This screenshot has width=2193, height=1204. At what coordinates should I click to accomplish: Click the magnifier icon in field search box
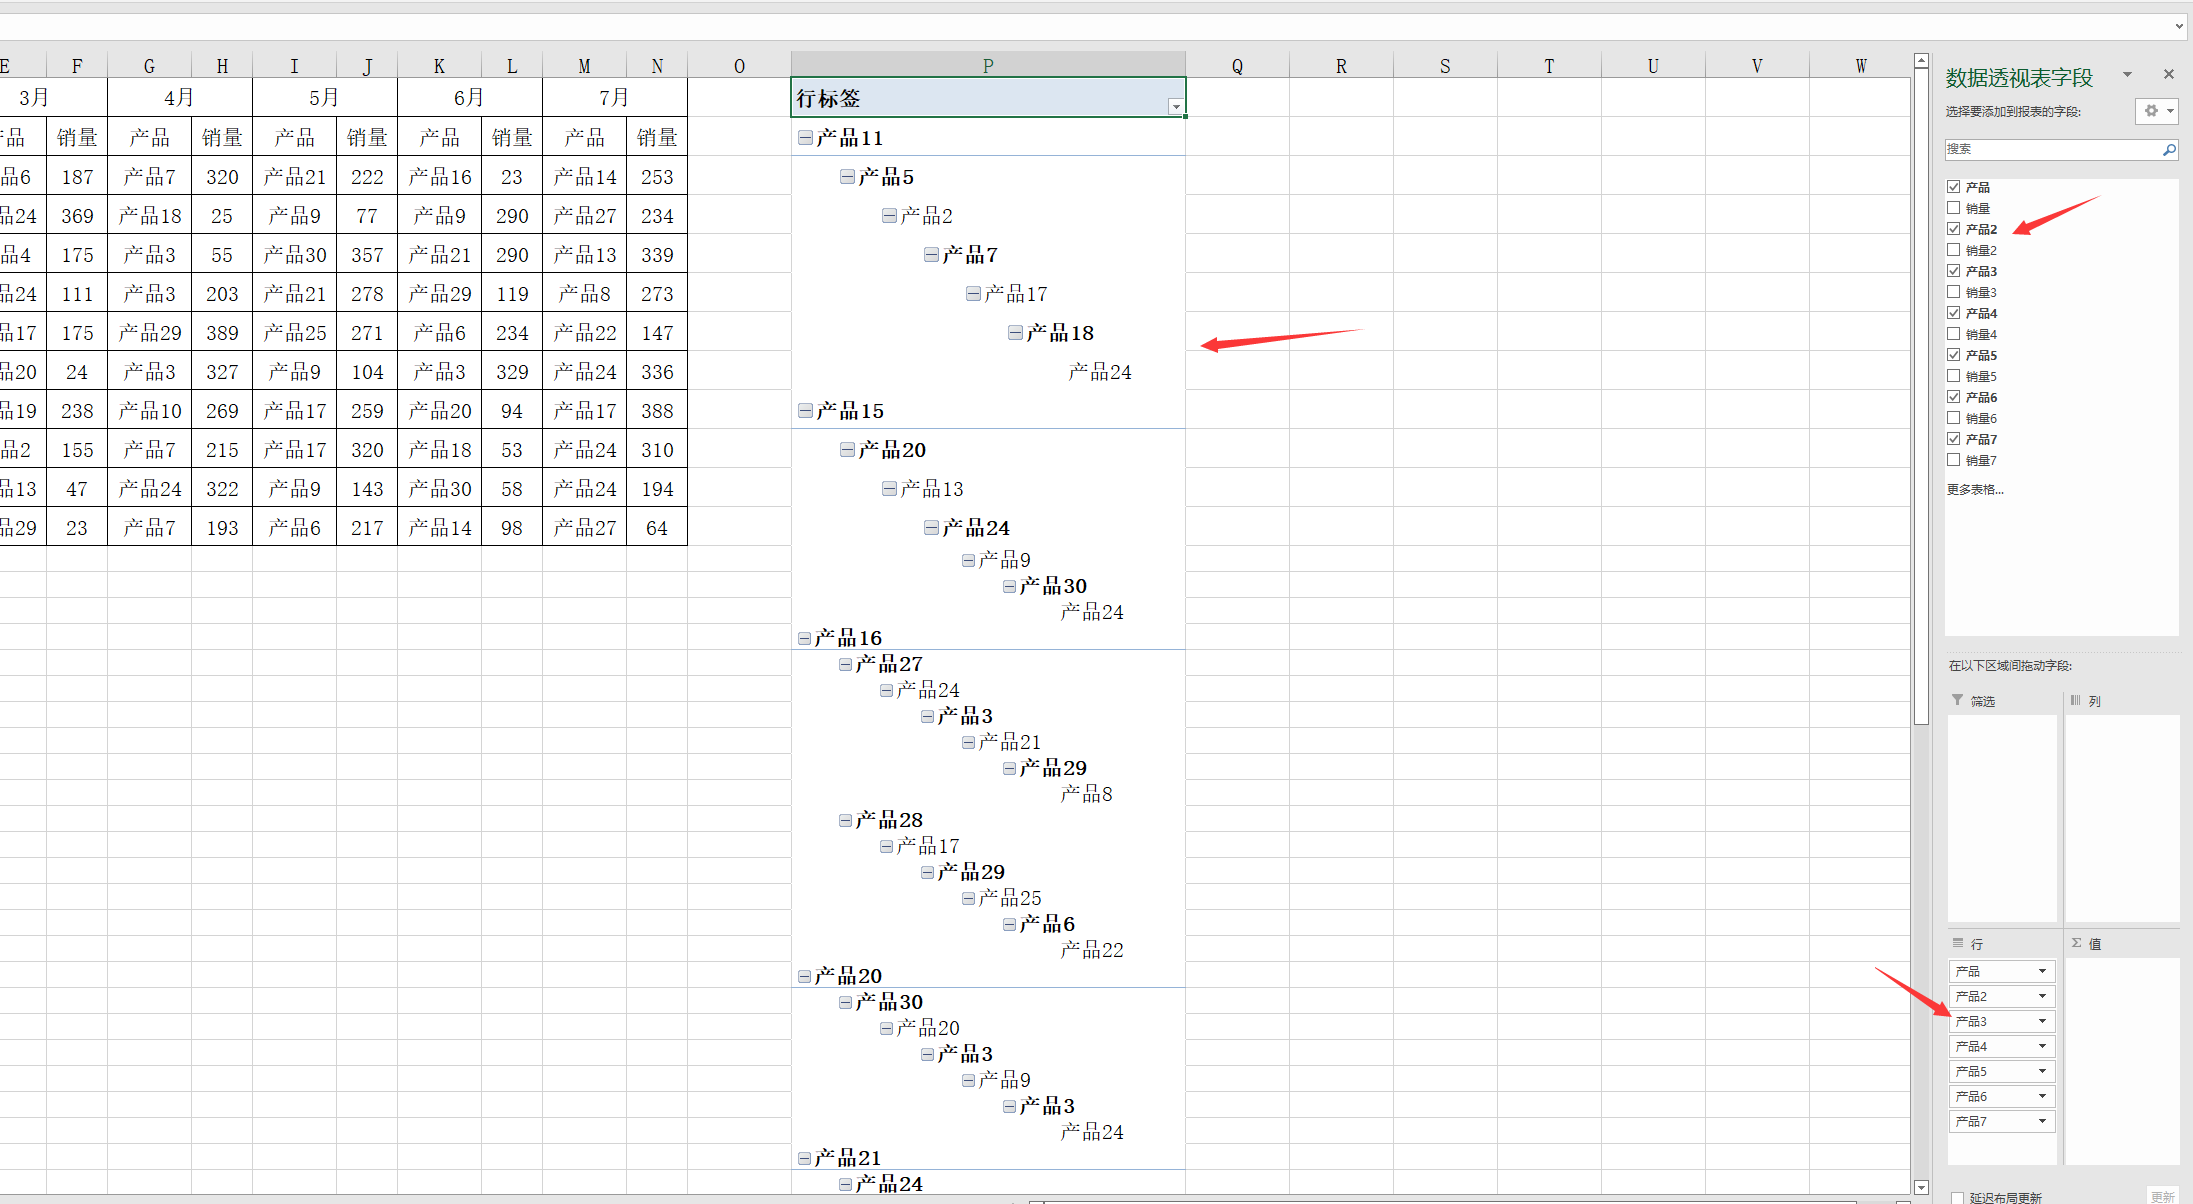(2169, 149)
